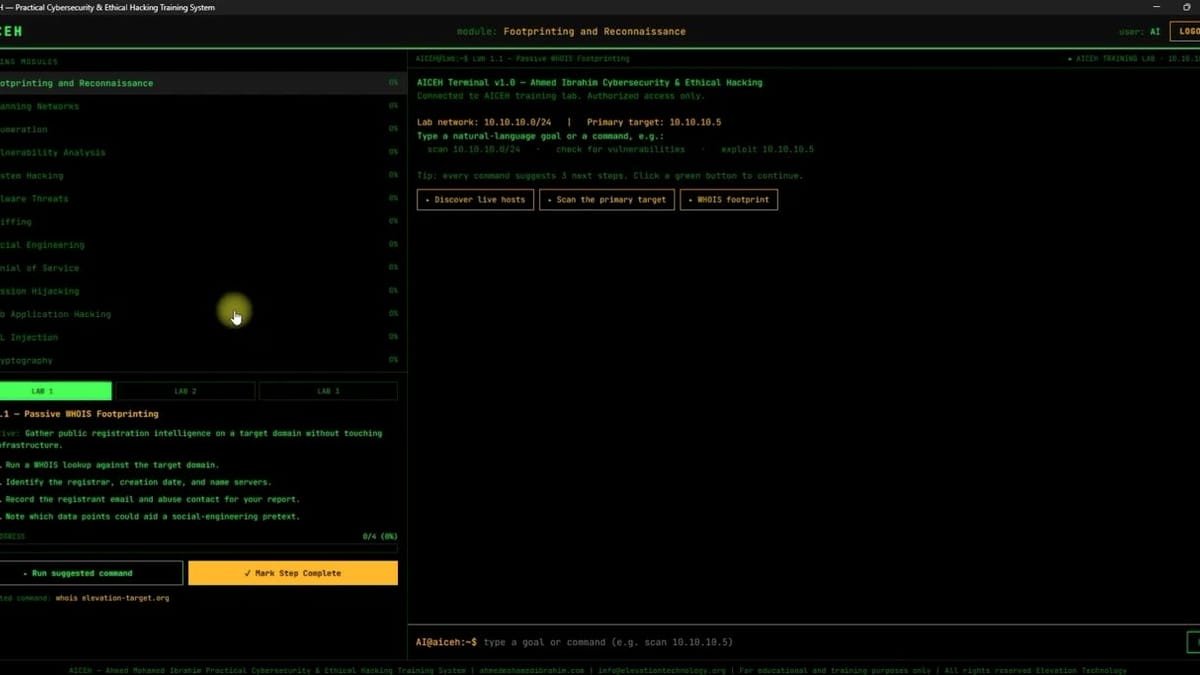The height and width of the screenshot is (675, 1200).
Task: Click the 'user: AI' label in header
Action: pos(1139,32)
